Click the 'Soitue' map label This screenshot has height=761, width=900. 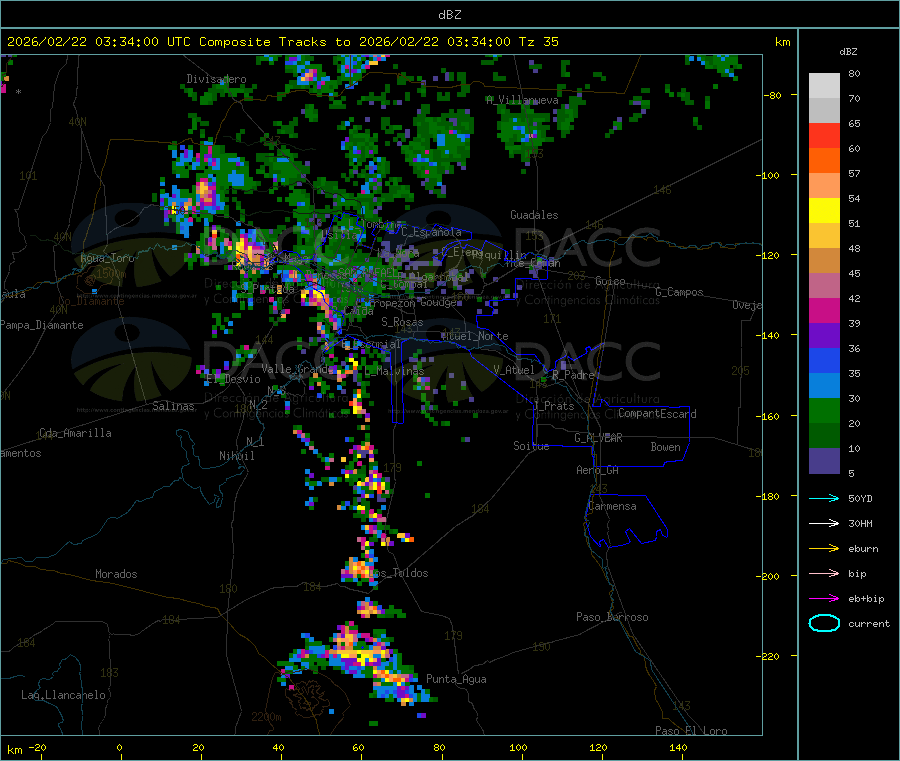(x=531, y=446)
